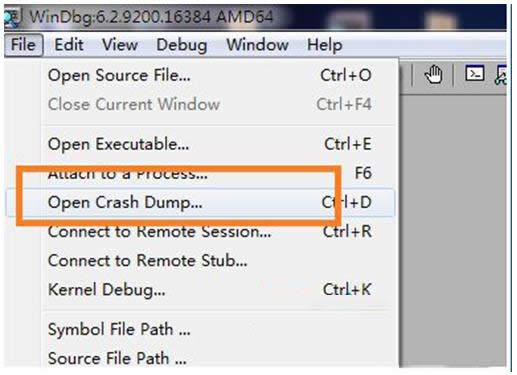Viewport: 517px width, 375px height.
Task: Click the gray workspace area
Action: tap(453, 230)
